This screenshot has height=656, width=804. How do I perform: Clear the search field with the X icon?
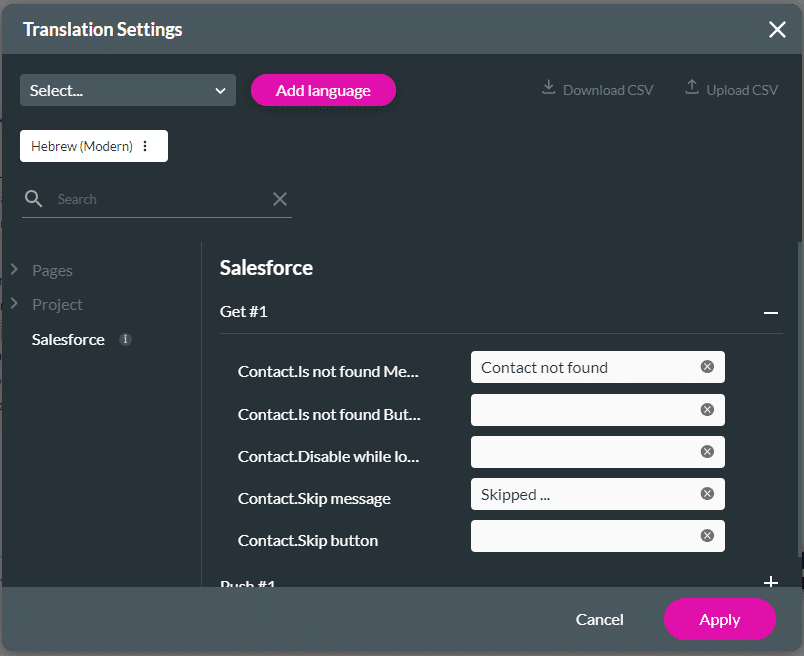tap(279, 198)
